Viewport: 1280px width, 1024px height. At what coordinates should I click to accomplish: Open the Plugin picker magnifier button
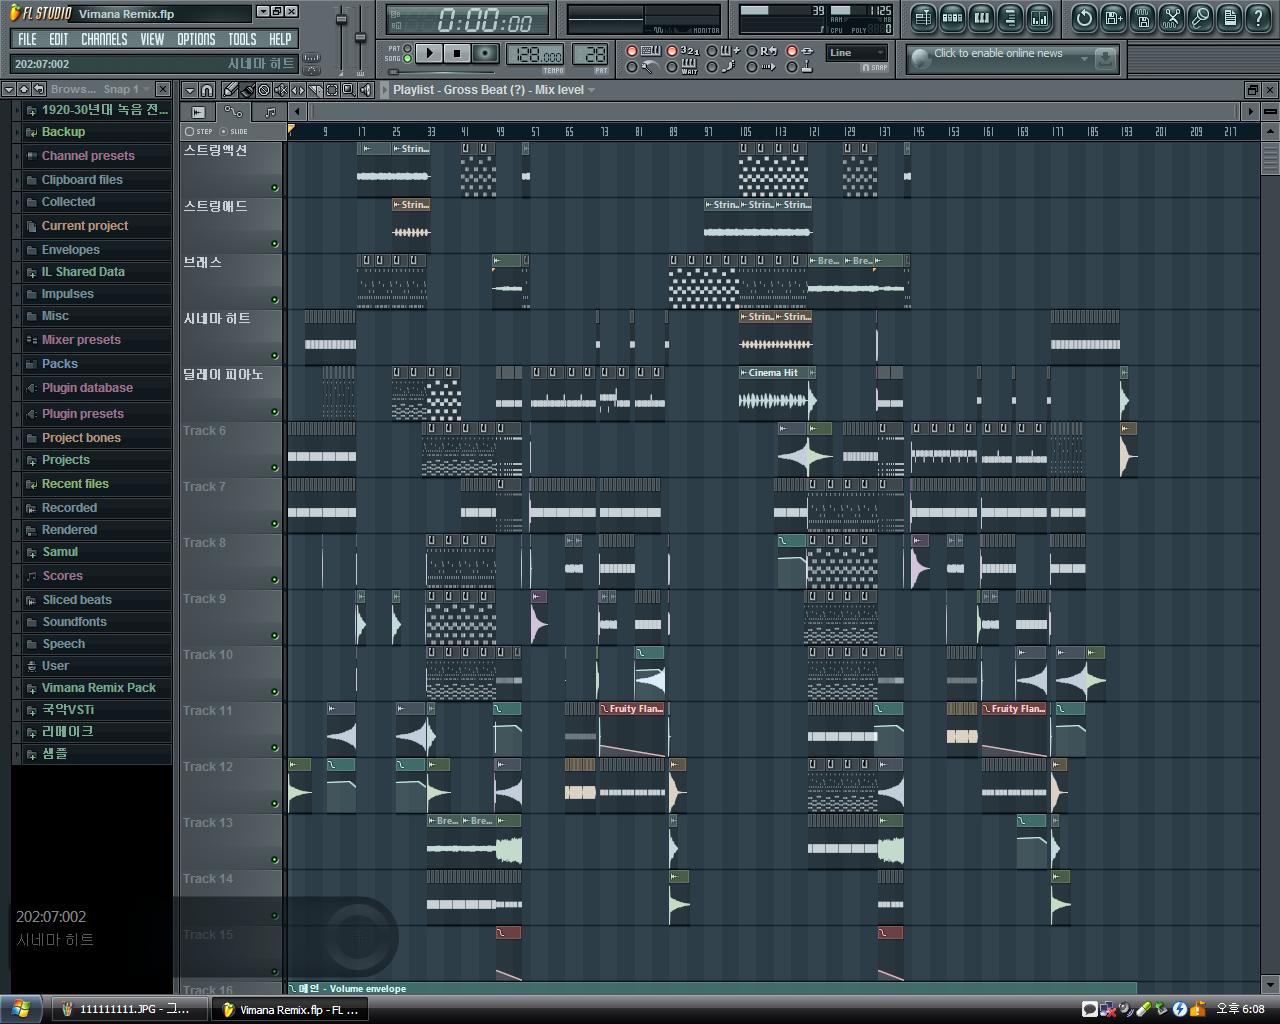[x=1200, y=17]
